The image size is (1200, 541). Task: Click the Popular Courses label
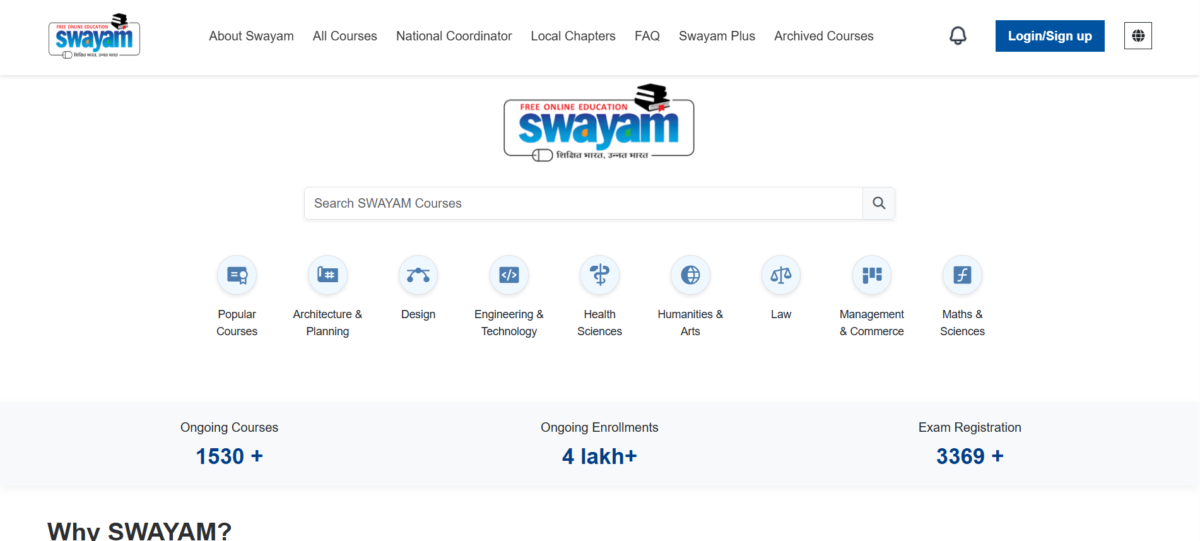237,322
